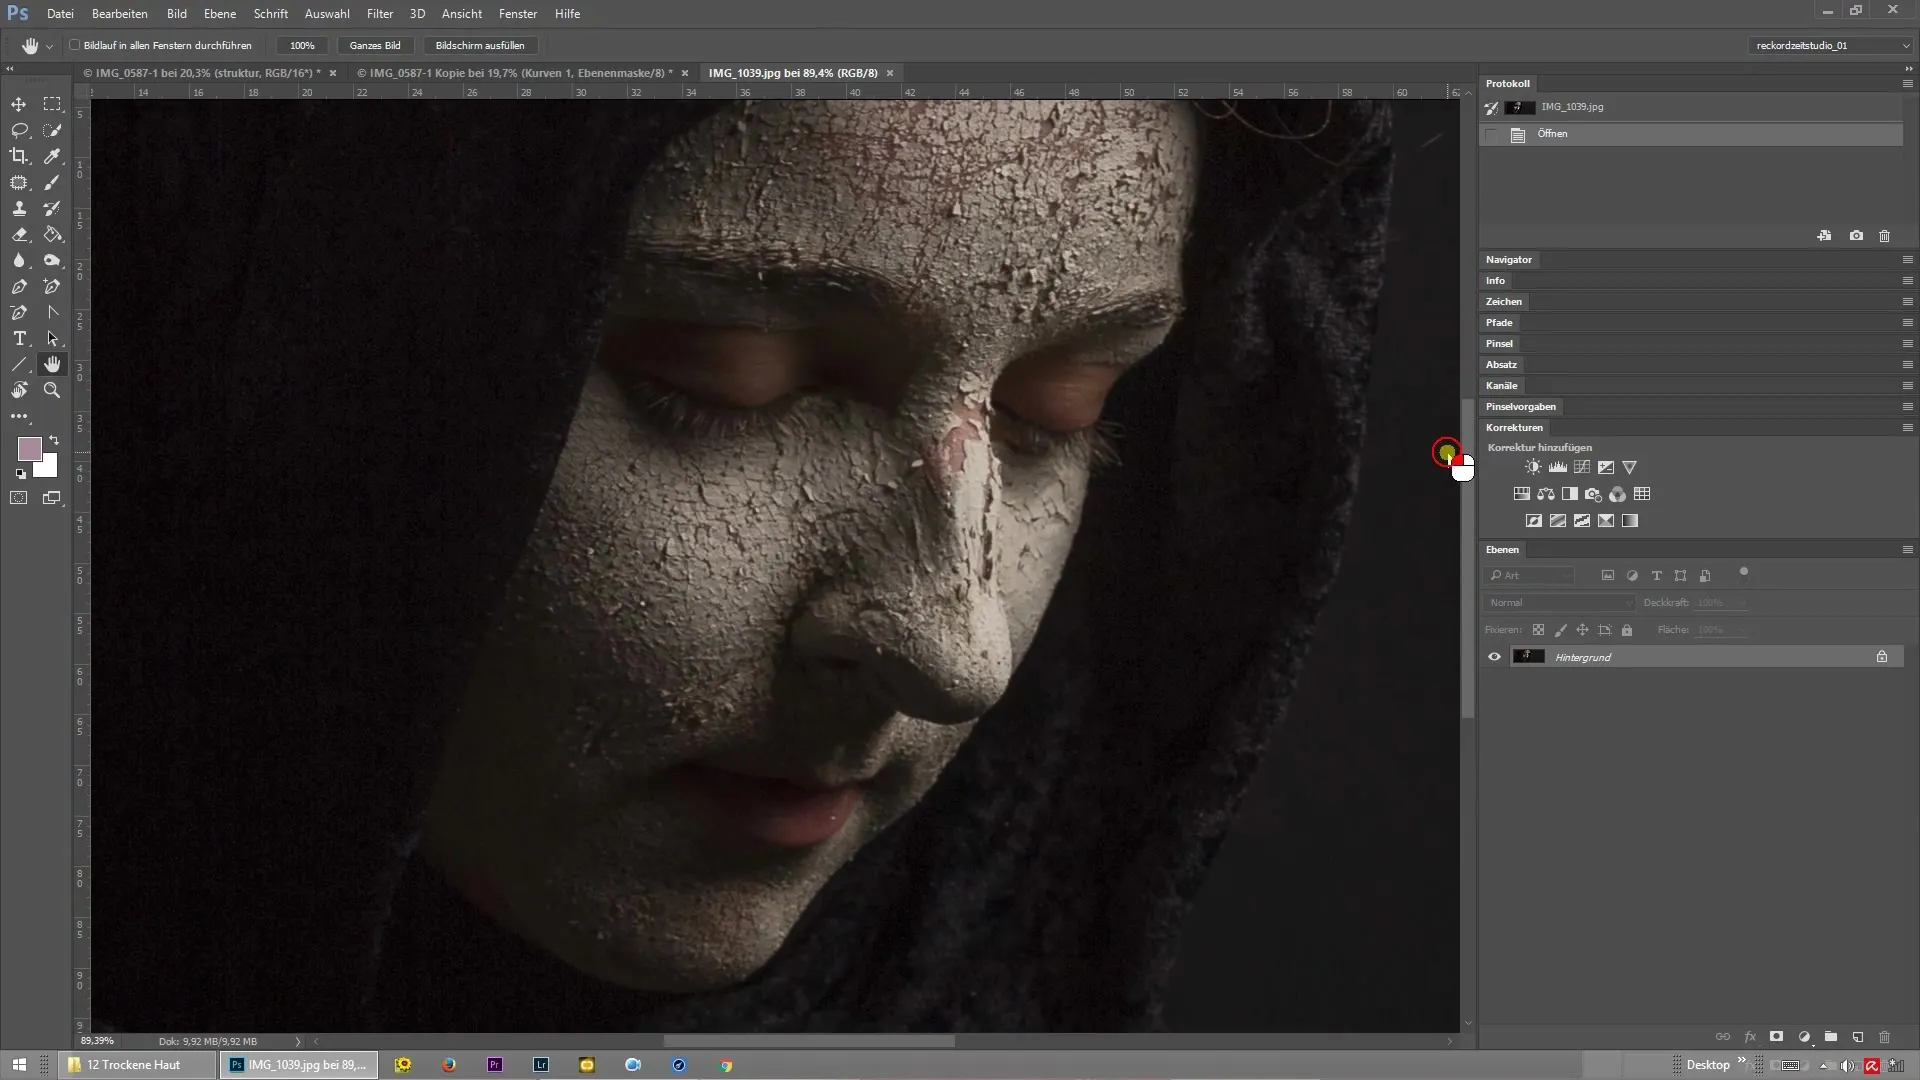The image size is (1920, 1080).
Task: Open the Auswahl menu
Action: (327, 14)
